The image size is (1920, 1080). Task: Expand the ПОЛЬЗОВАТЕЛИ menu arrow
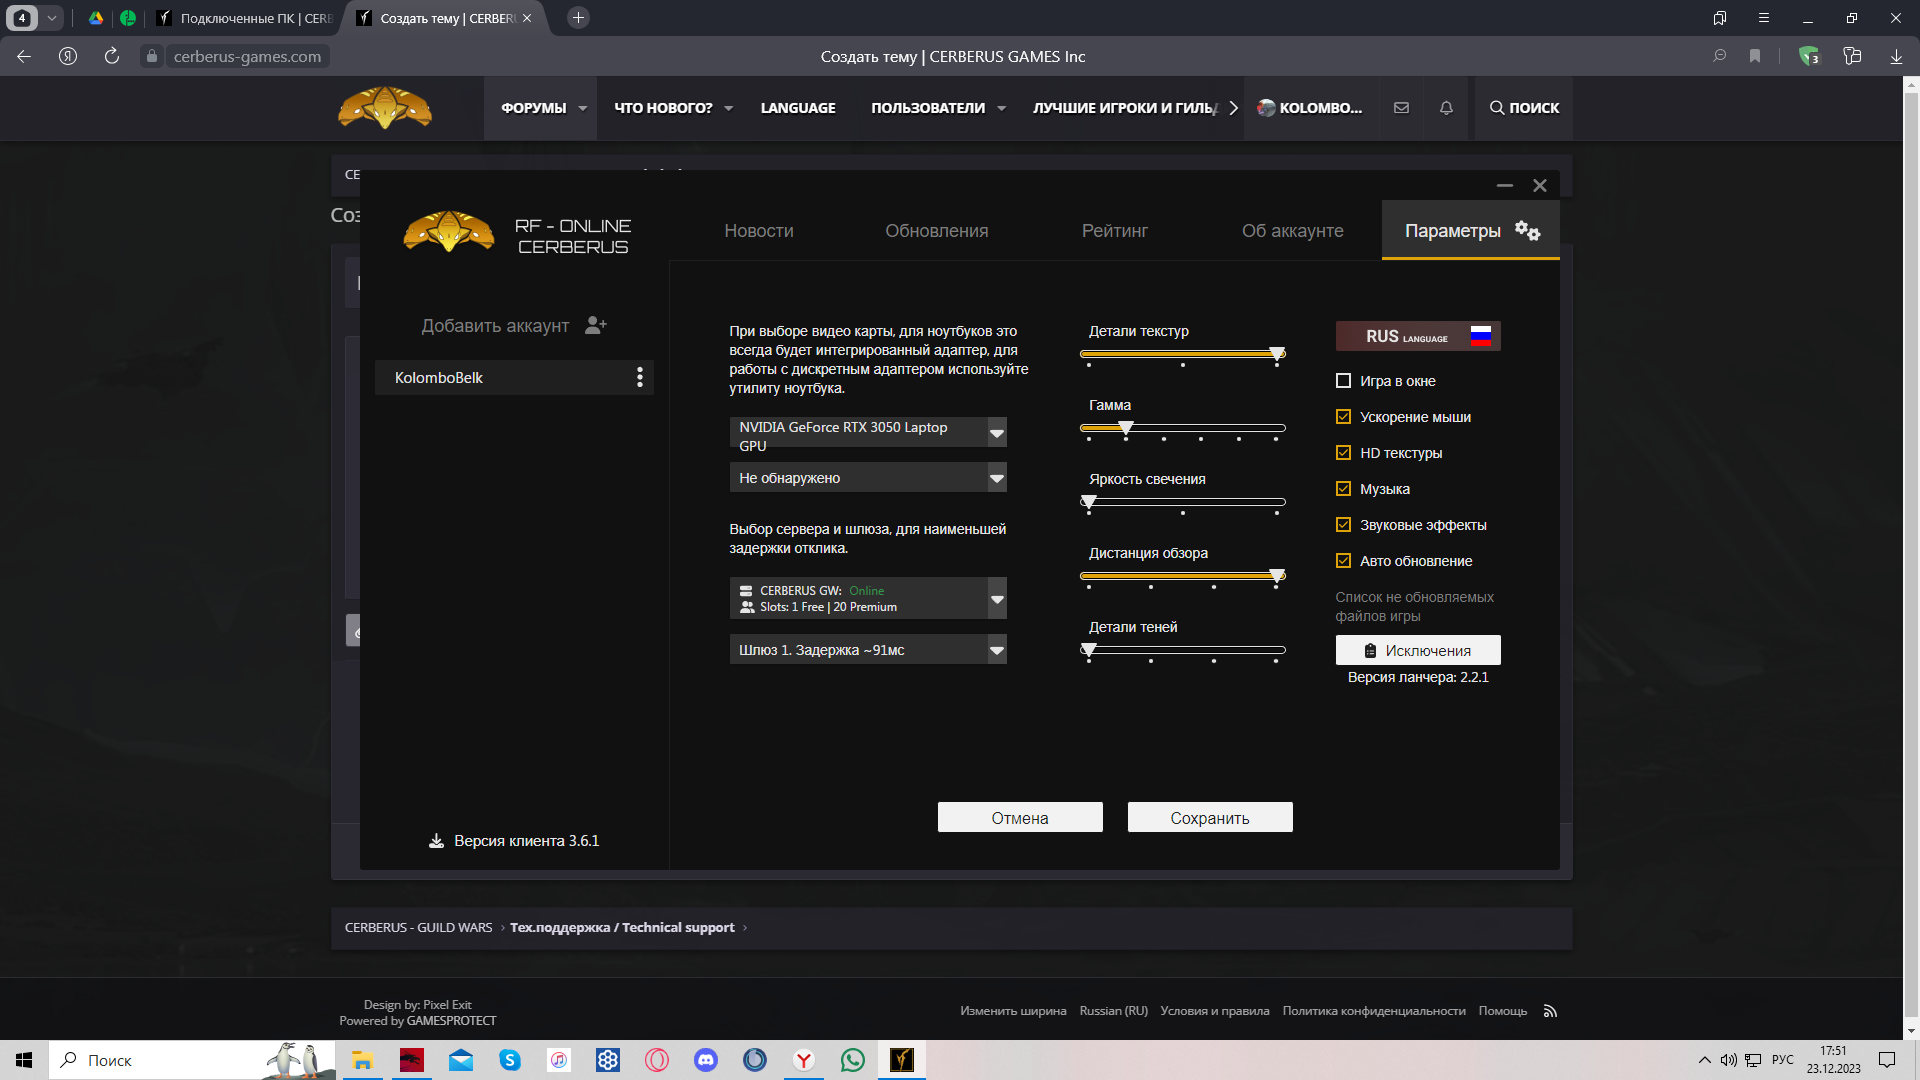coord(1001,108)
